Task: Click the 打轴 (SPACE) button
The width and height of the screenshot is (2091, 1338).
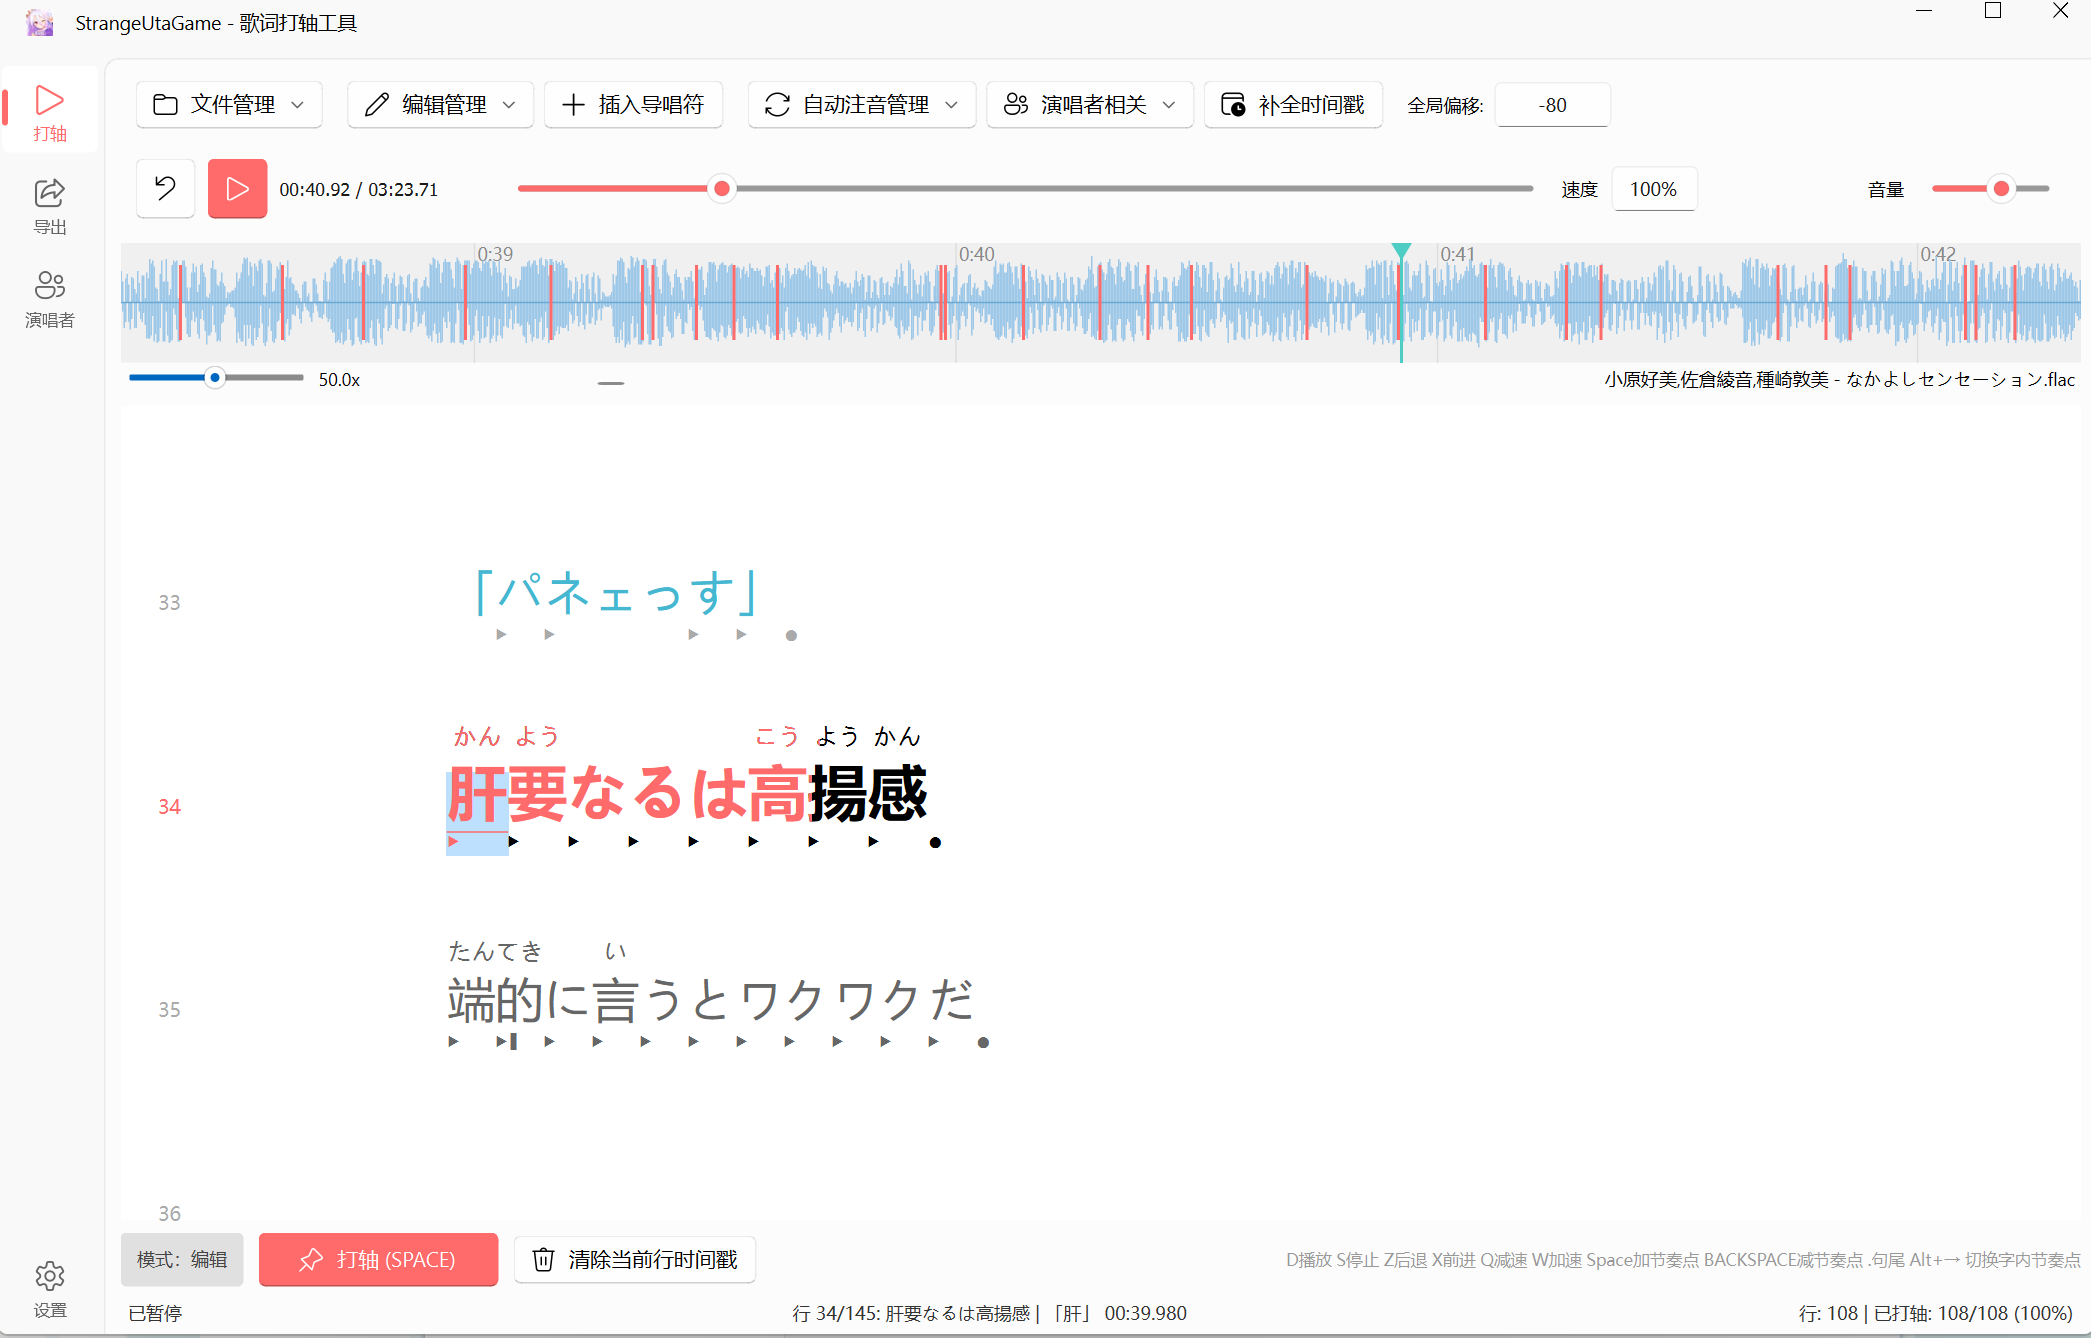Action: pyautogui.click(x=378, y=1259)
